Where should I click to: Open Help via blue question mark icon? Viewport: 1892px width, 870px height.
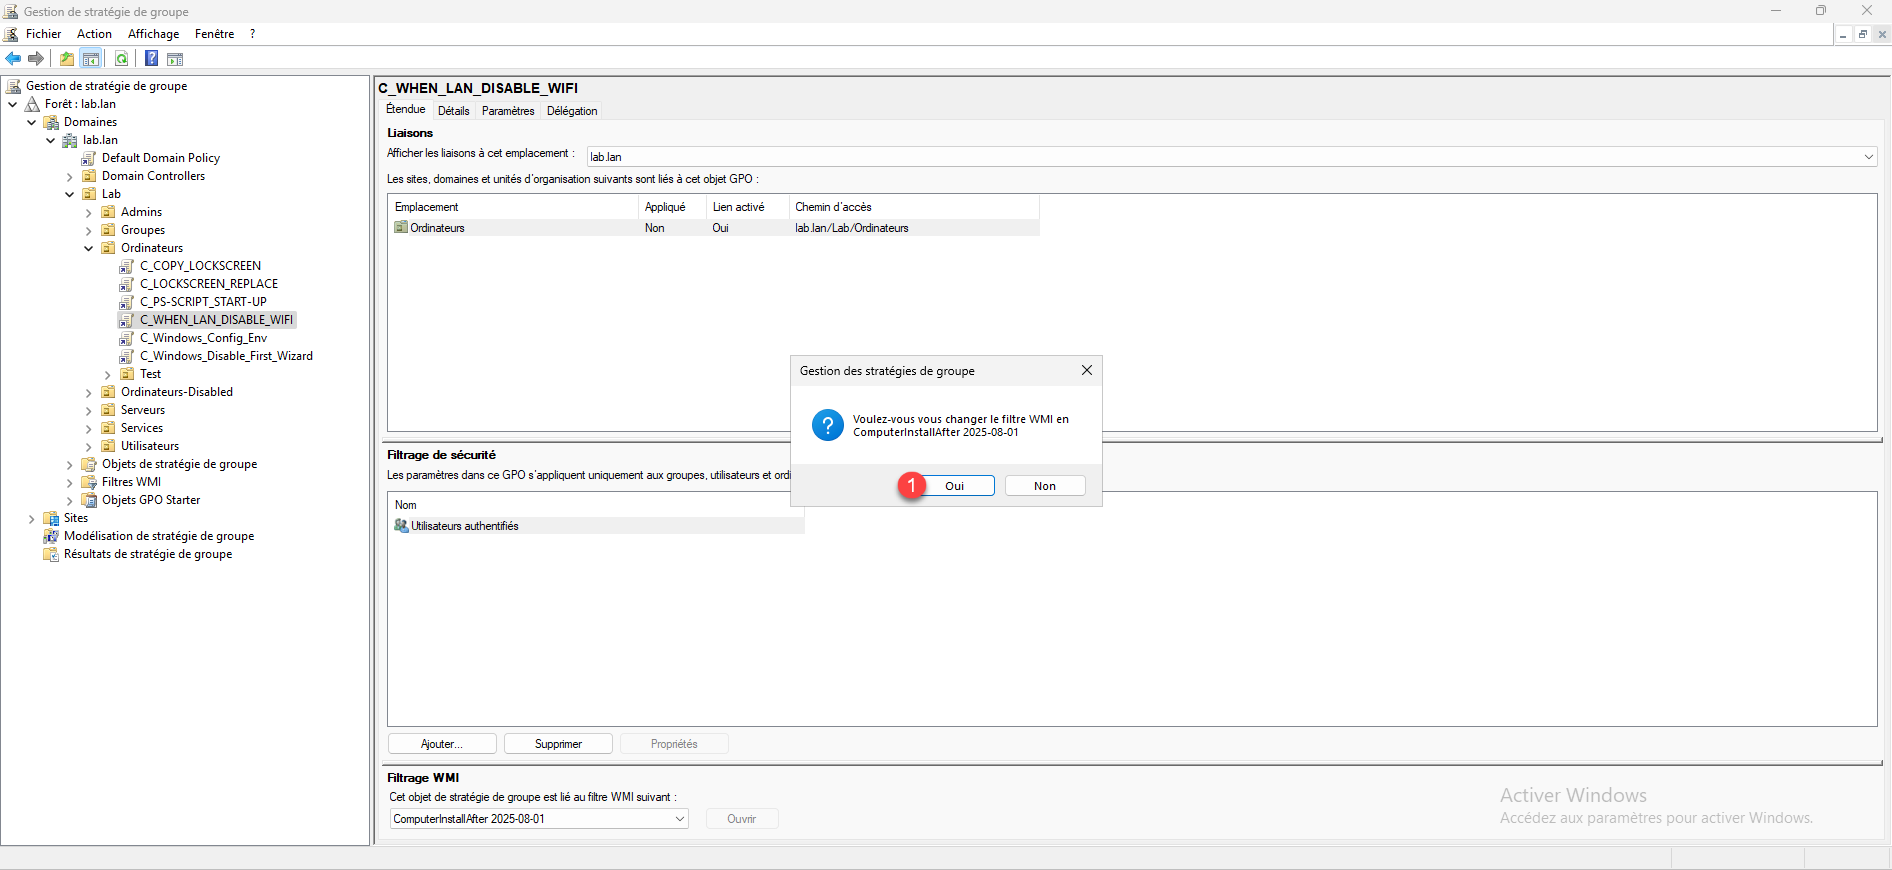pos(151,59)
